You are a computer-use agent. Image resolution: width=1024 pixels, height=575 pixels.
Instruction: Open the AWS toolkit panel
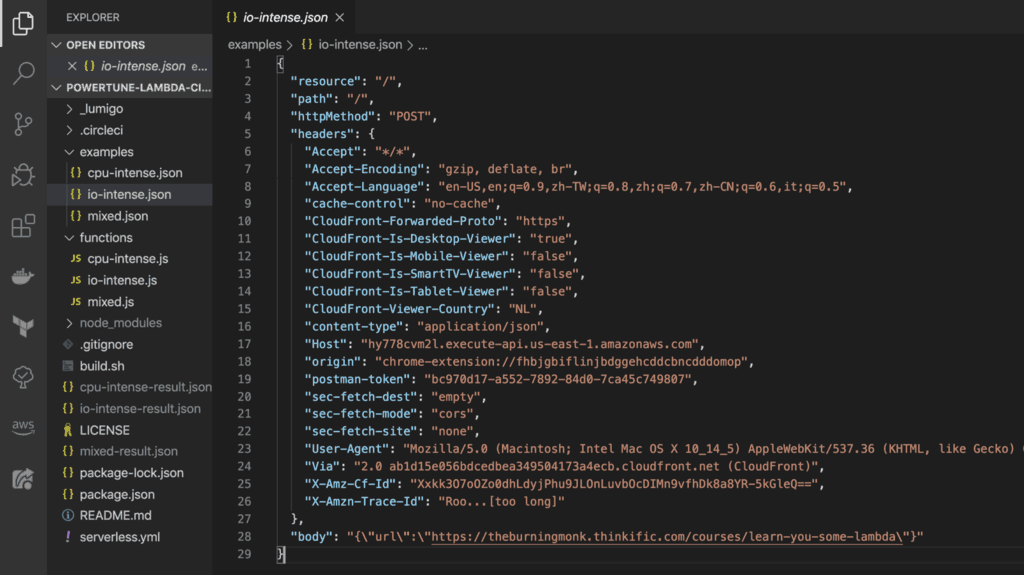click(22, 427)
